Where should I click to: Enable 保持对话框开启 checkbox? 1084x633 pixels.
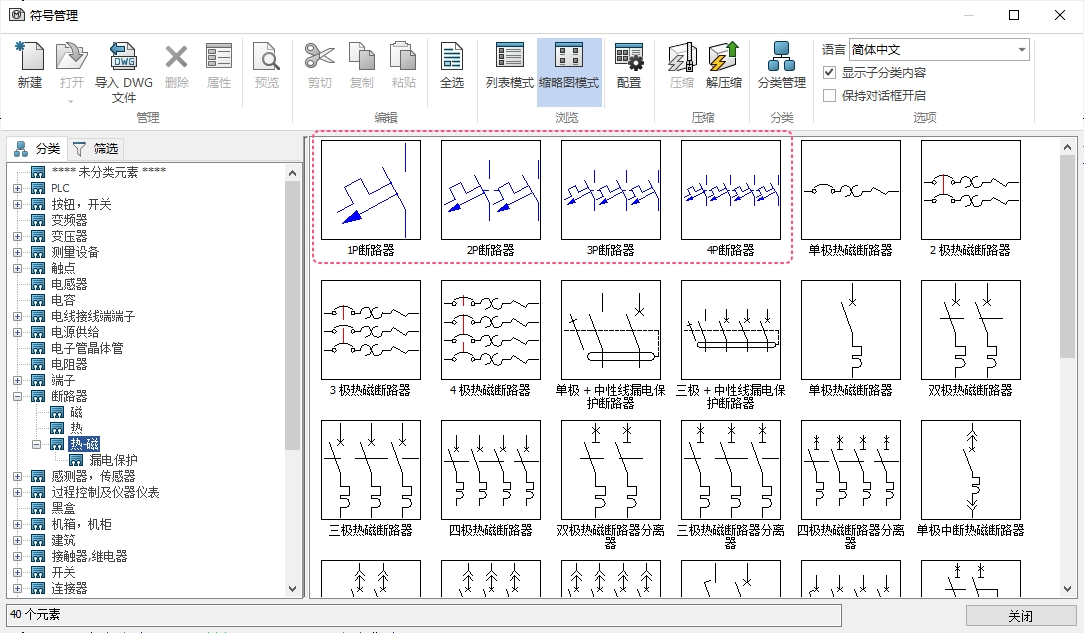pyautogui.click(x=829, y=96)
